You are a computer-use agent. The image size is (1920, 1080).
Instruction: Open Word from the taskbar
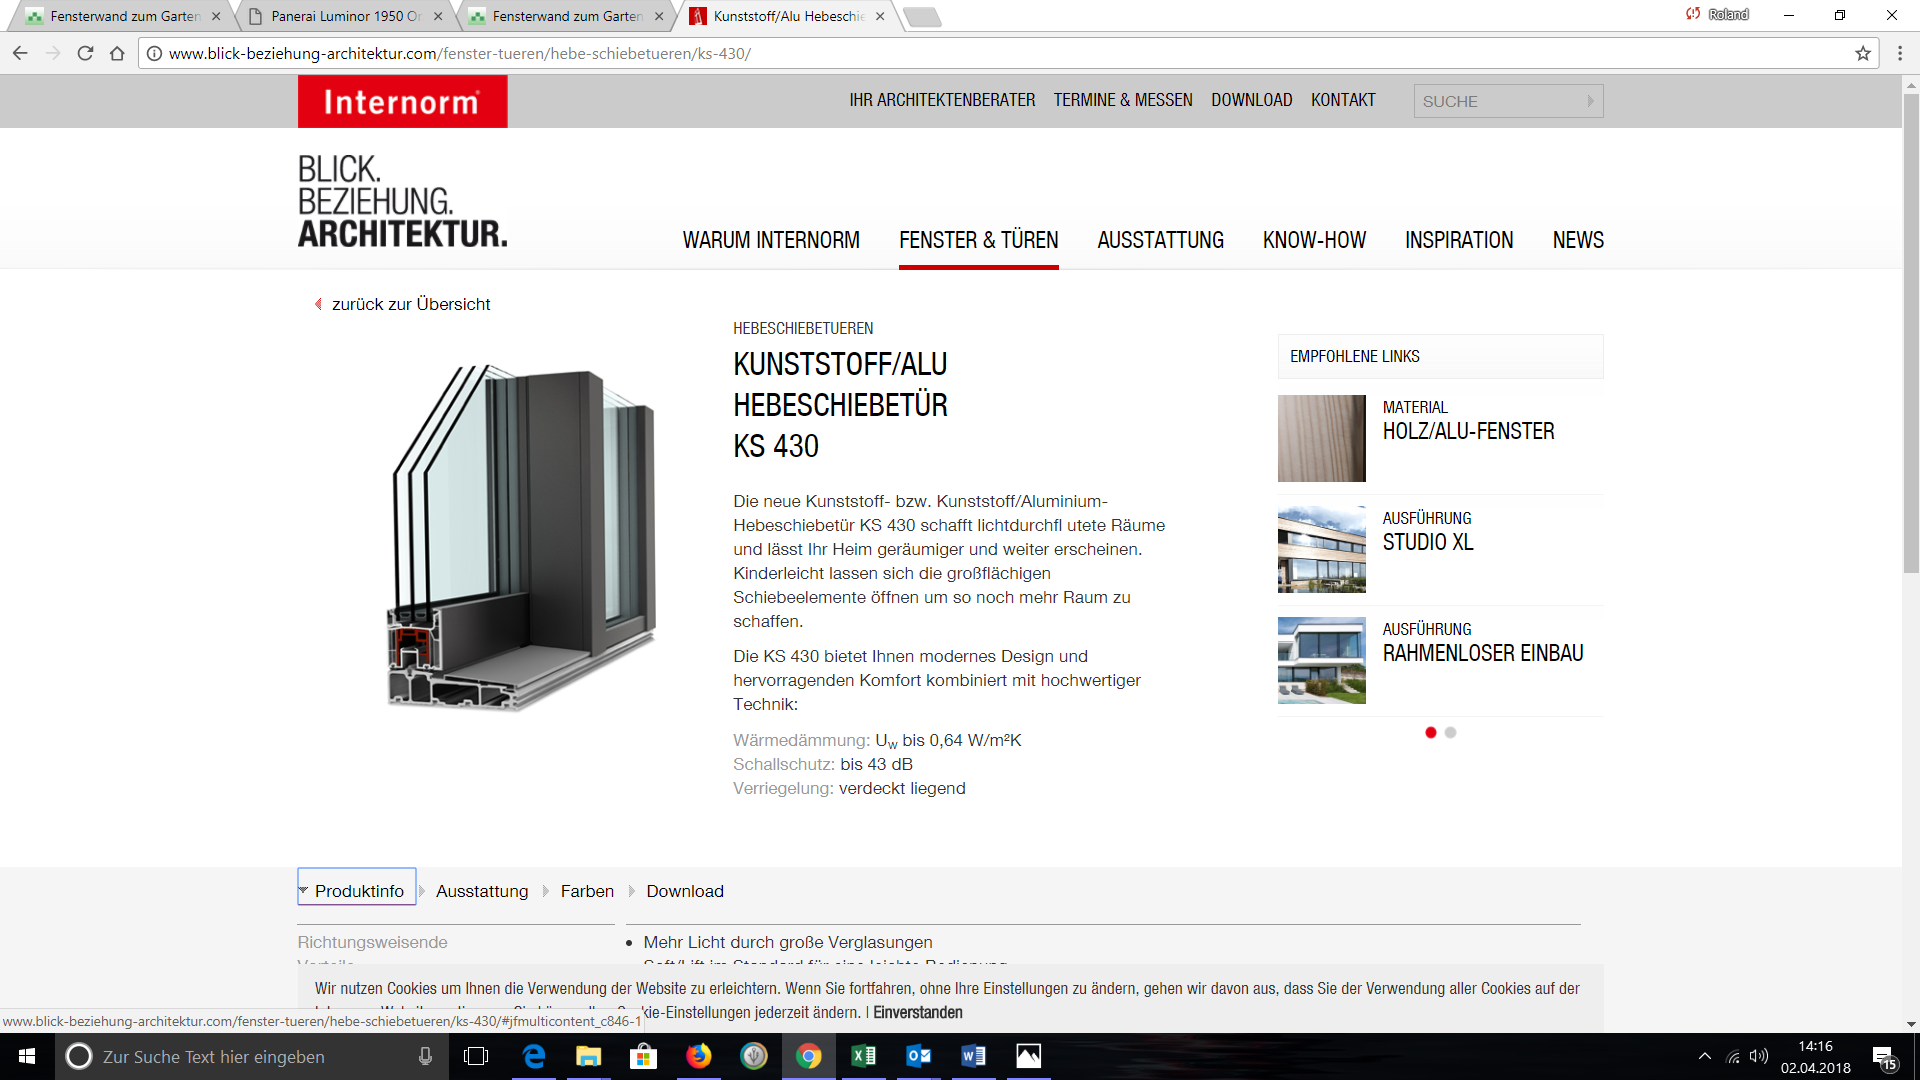pos(973,1056)
